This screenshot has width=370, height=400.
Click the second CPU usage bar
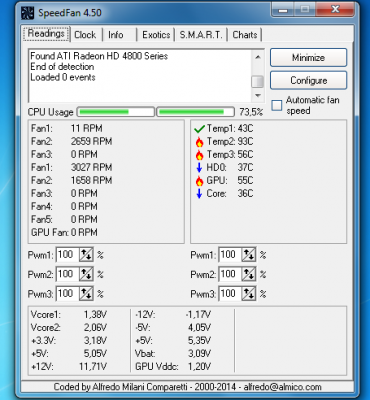pyautogui.click(x=195, y=112)
